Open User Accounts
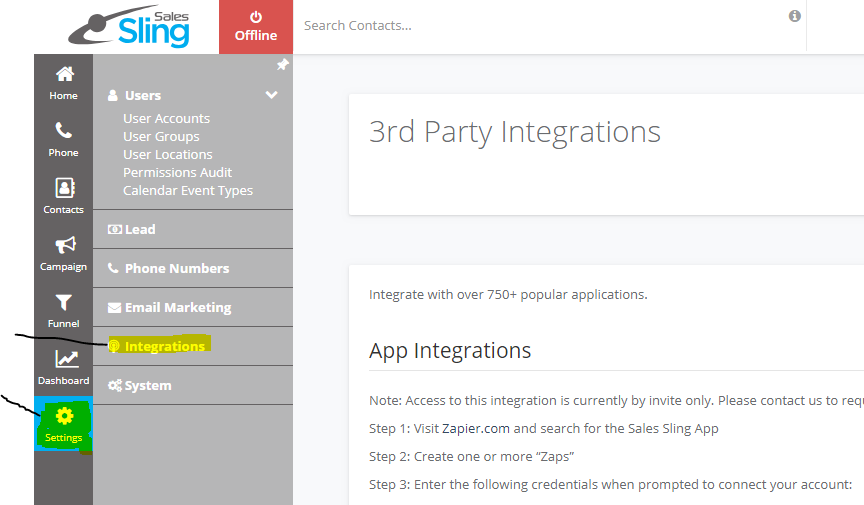The width and height of the screenshot is (864, 505). pyautogui.click(x=166, y=119)
